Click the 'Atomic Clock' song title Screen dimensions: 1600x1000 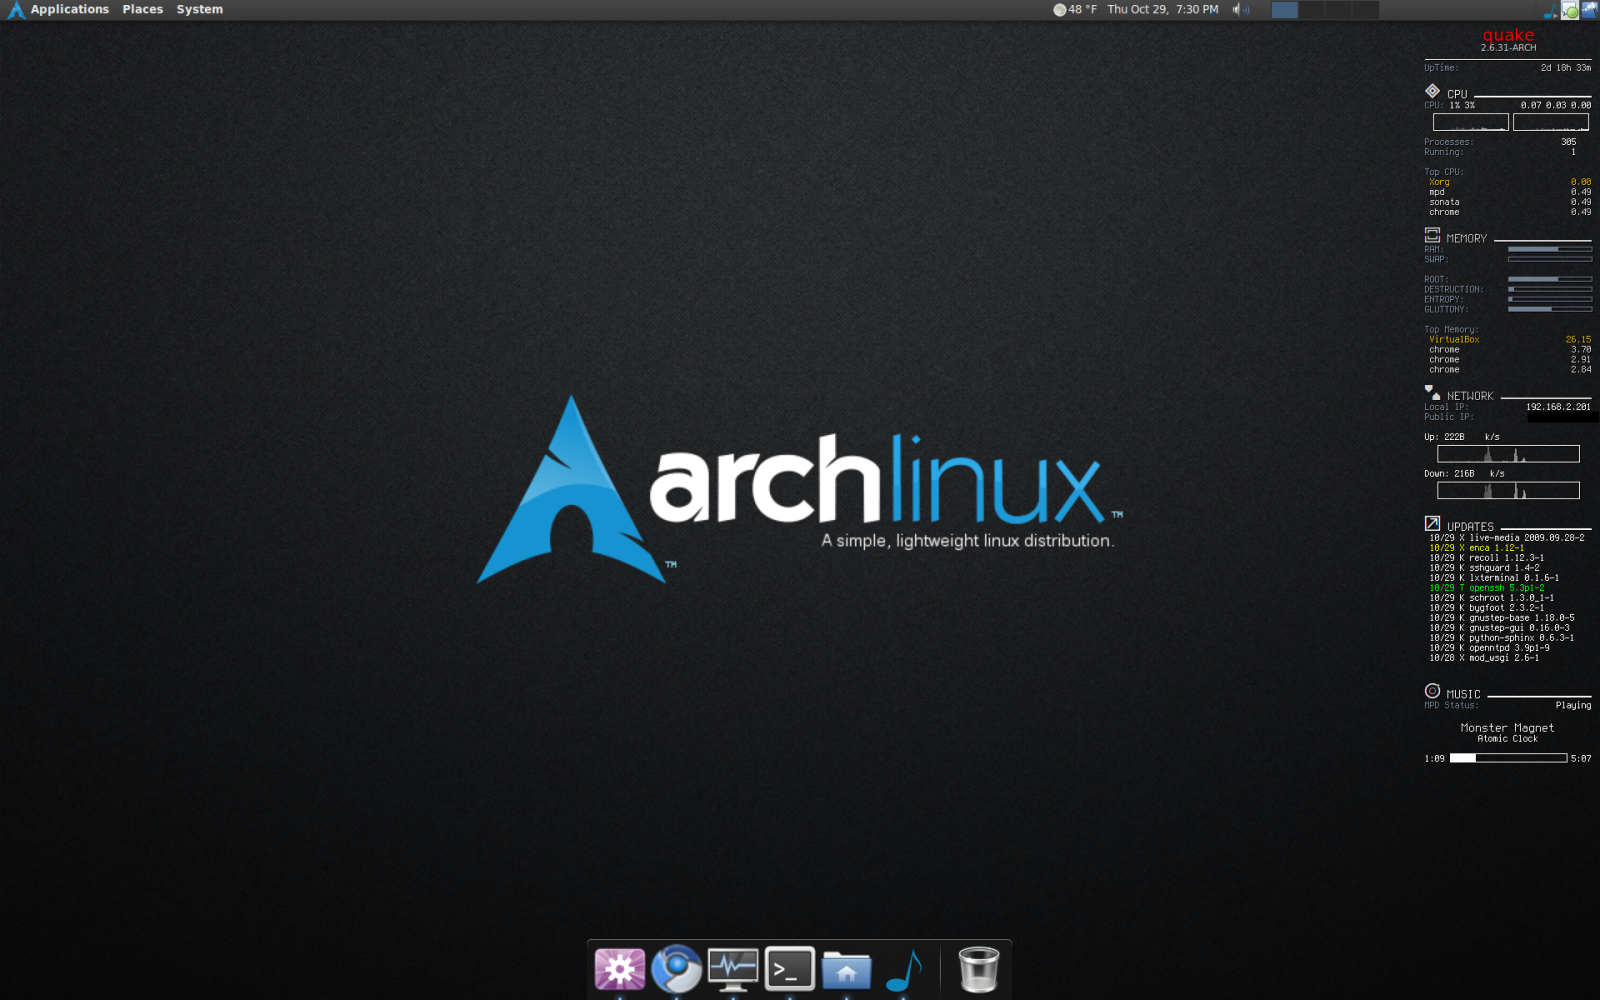(x=1507, y=739)
